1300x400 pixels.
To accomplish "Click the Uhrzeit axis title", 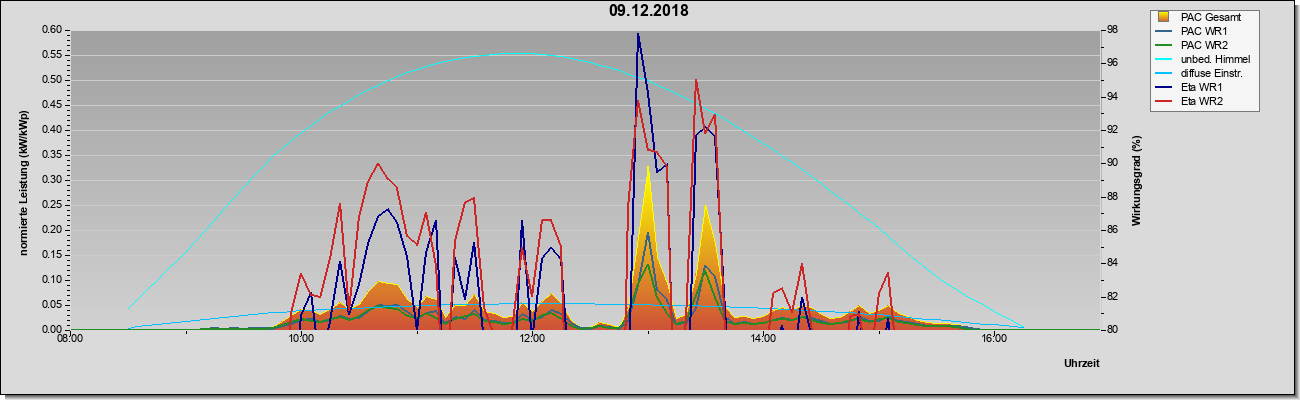I will click(1081, 364).
